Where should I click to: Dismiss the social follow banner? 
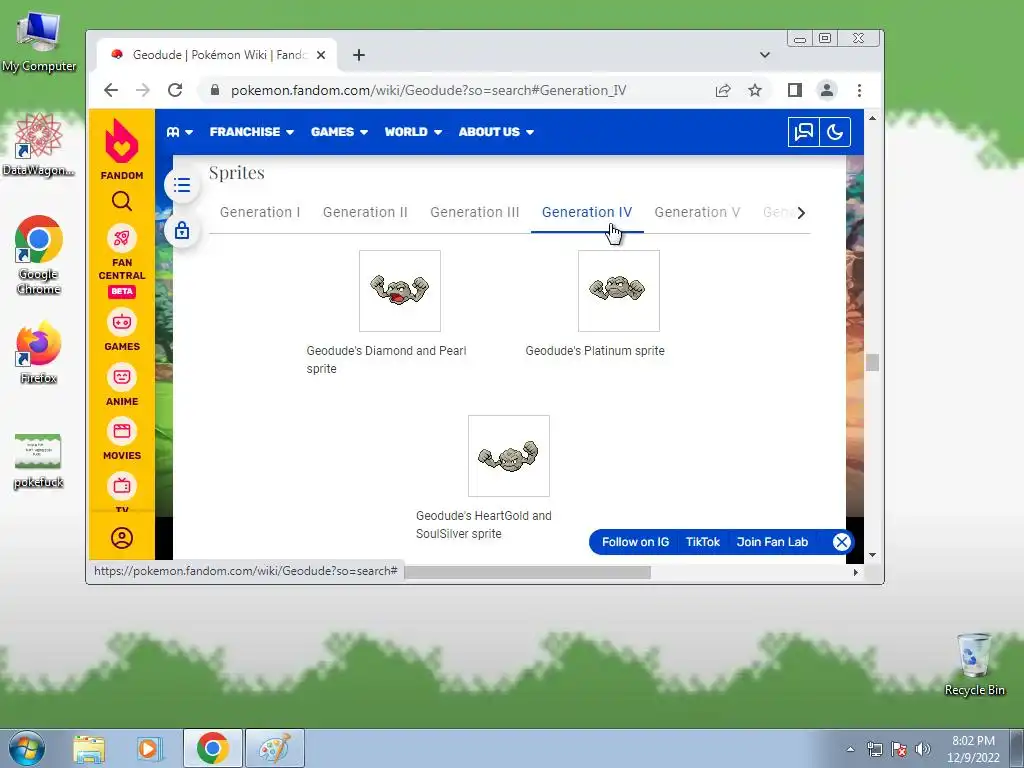click(x=842, y=541)
